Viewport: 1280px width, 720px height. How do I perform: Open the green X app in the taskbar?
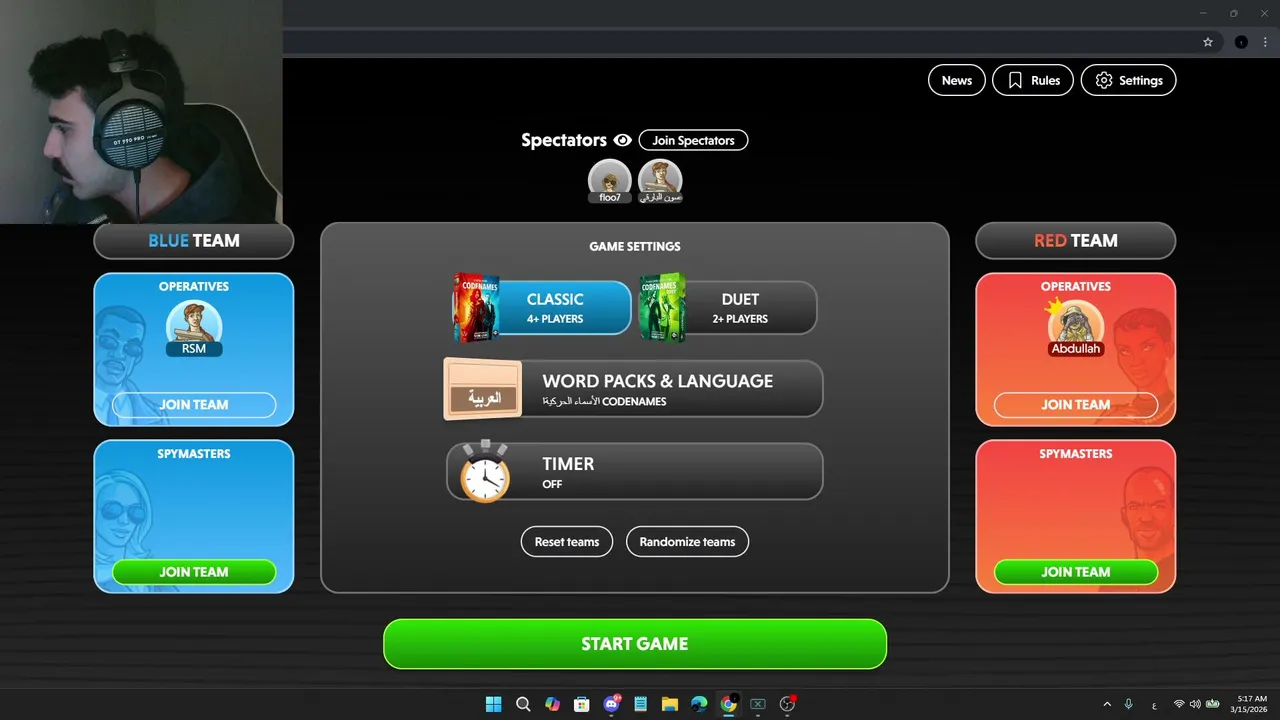tap(758, 704)
